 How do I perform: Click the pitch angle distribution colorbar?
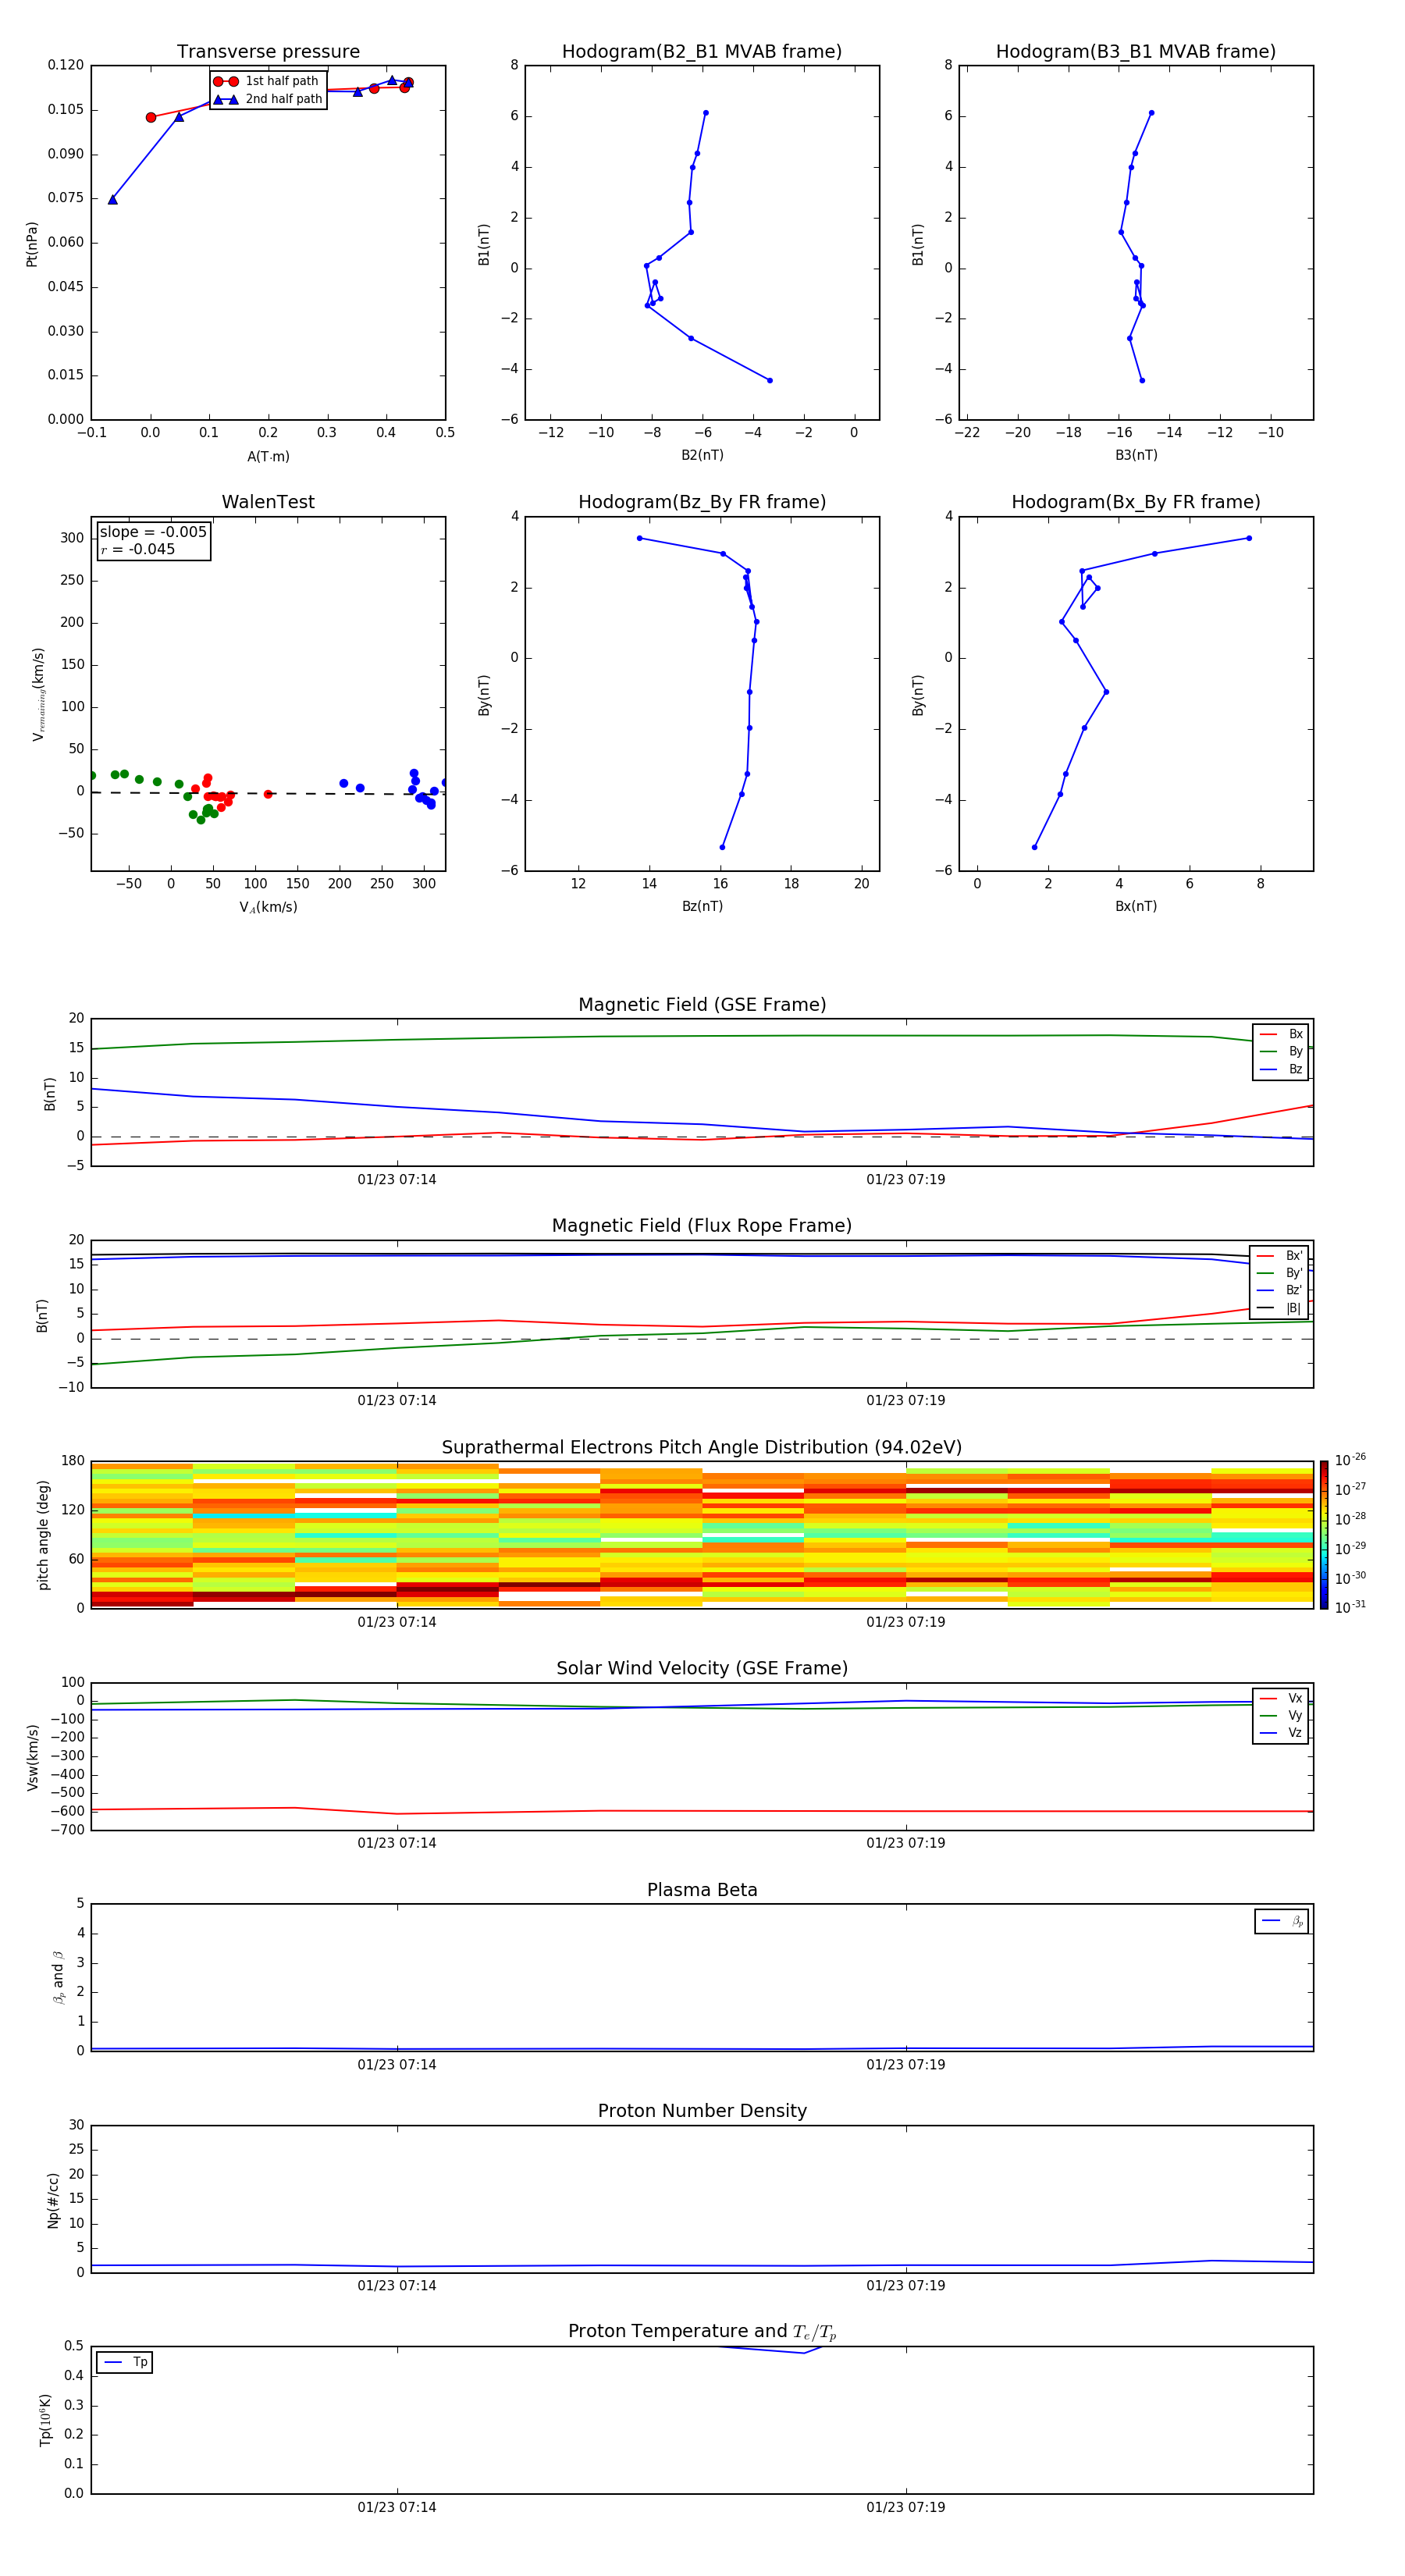click(1324, 1535)
